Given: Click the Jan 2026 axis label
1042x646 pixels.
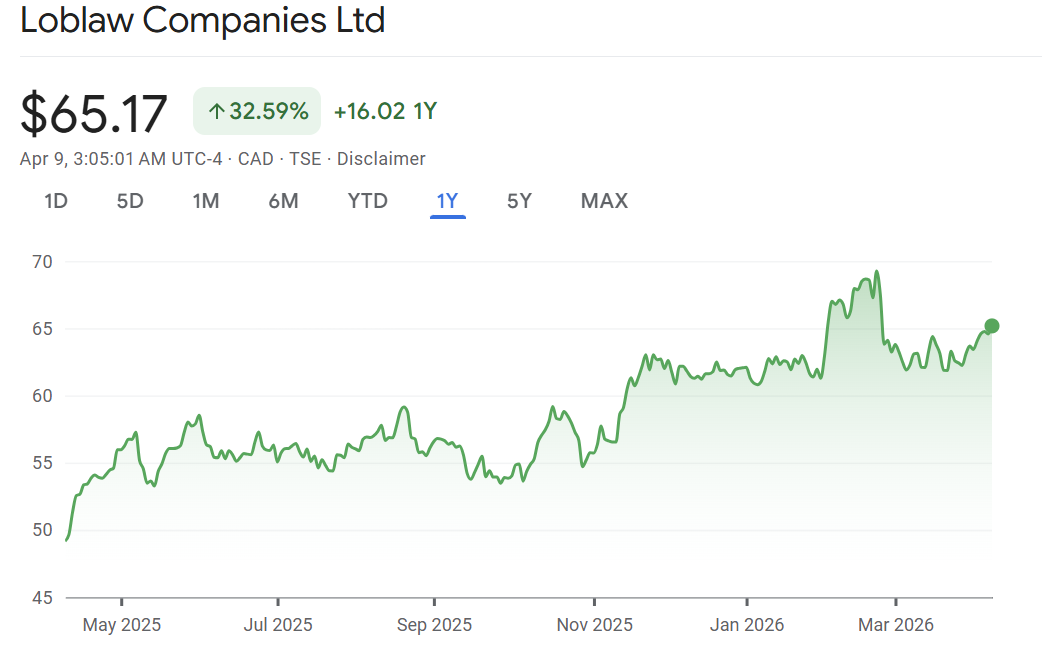Looking at the screenshot, I should tap(747, 625).
